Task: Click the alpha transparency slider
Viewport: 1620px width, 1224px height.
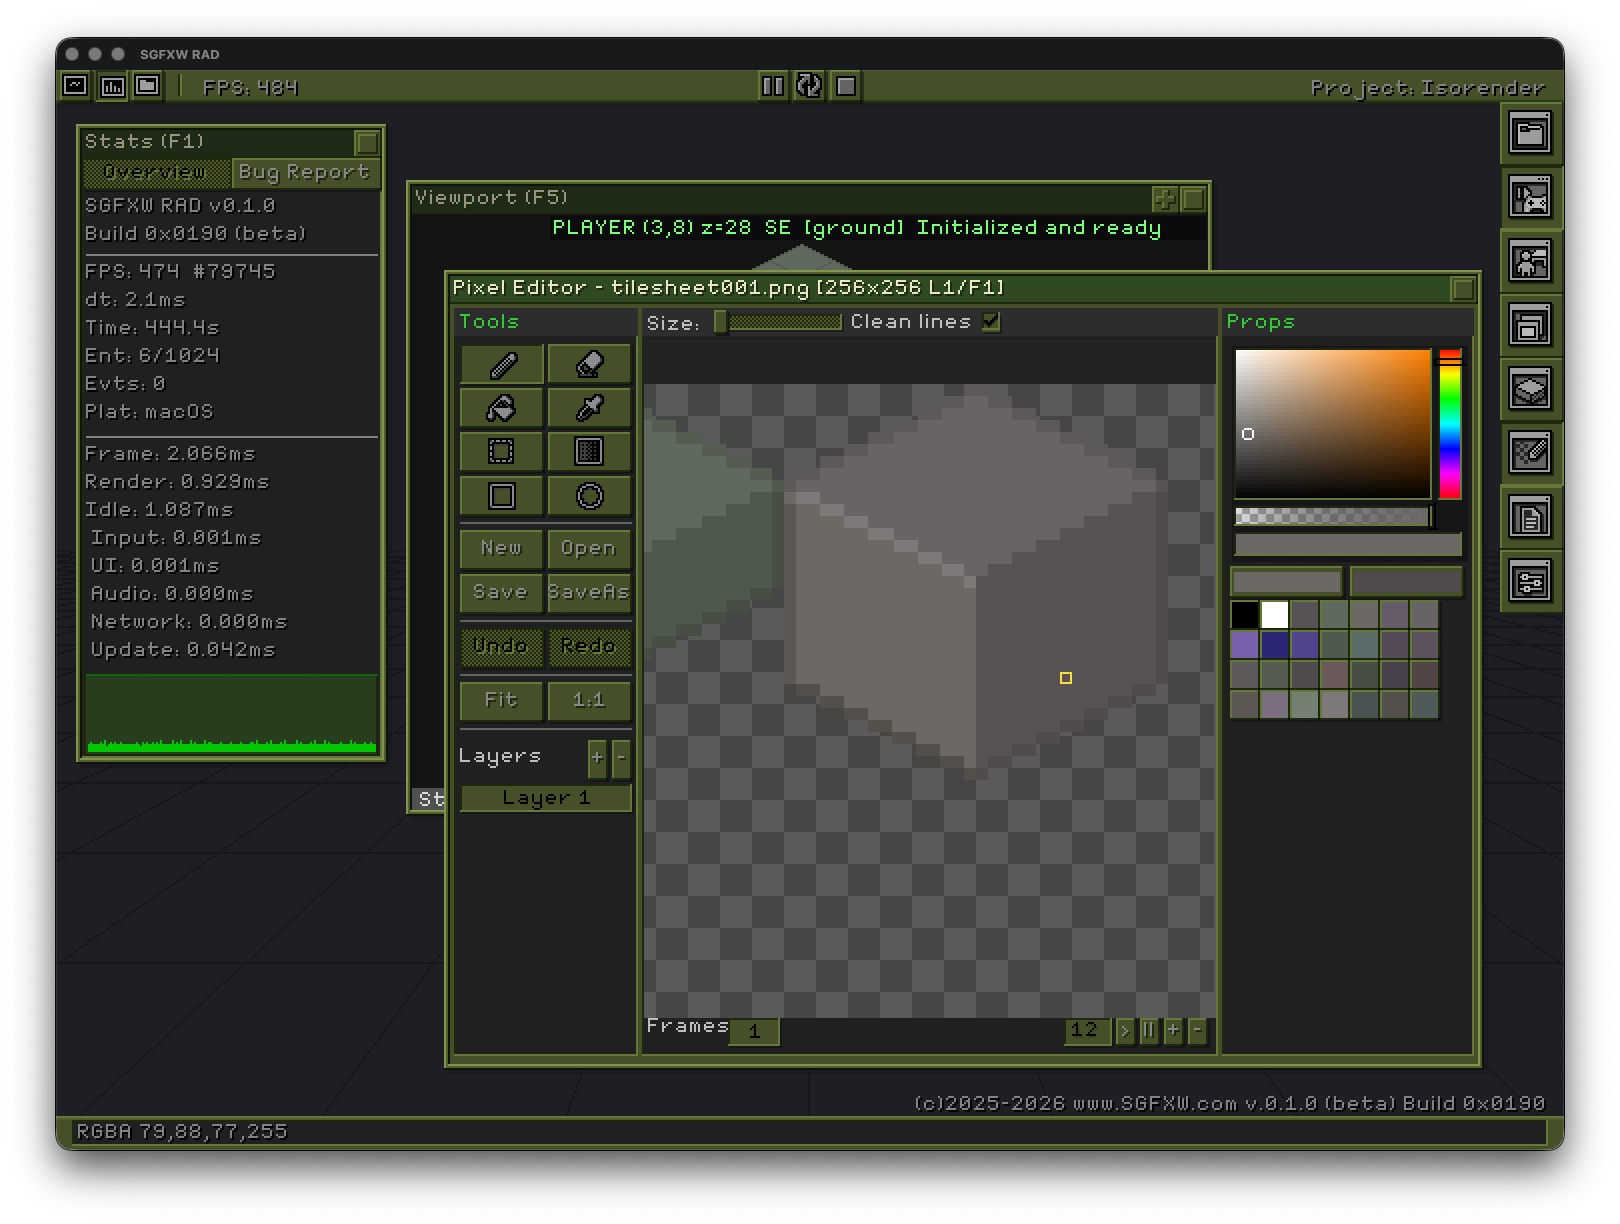Action: tap(1334, 516)
